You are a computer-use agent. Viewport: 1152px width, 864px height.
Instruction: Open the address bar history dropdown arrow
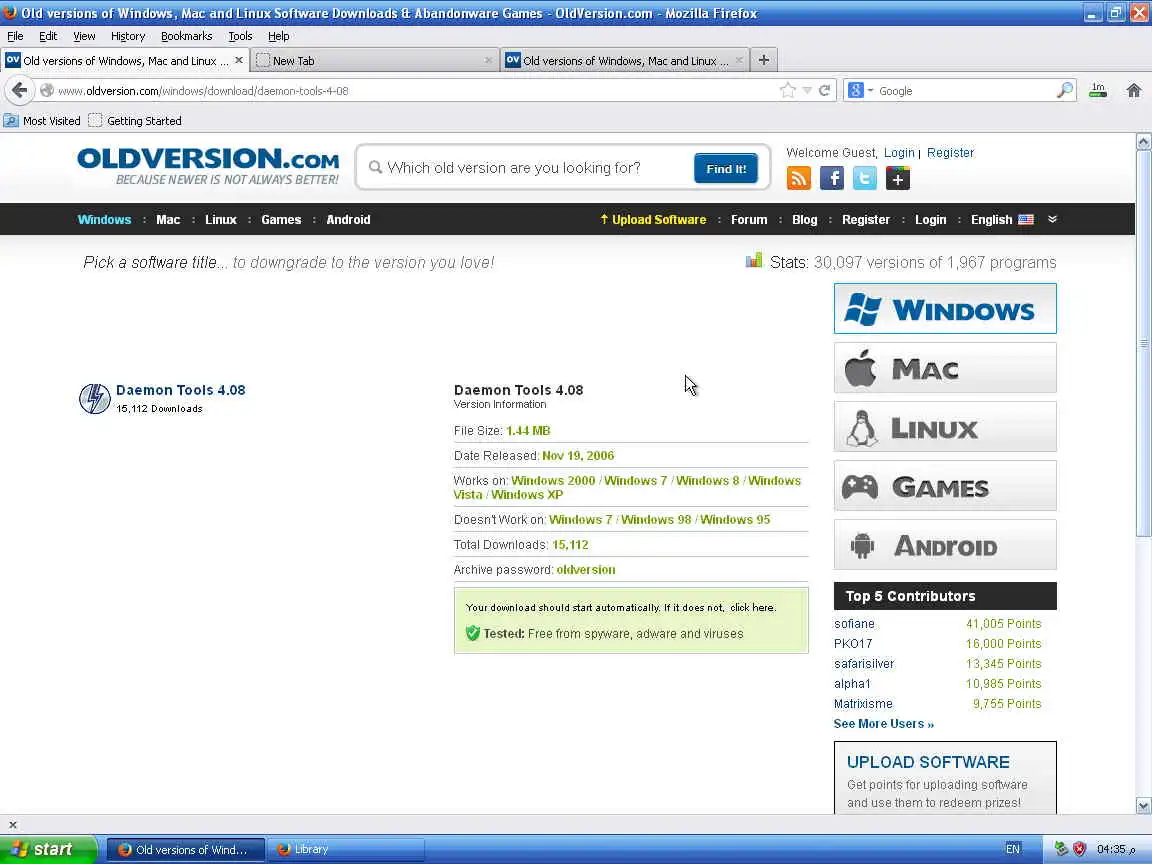pyautogui.click(x=807, y=90)
